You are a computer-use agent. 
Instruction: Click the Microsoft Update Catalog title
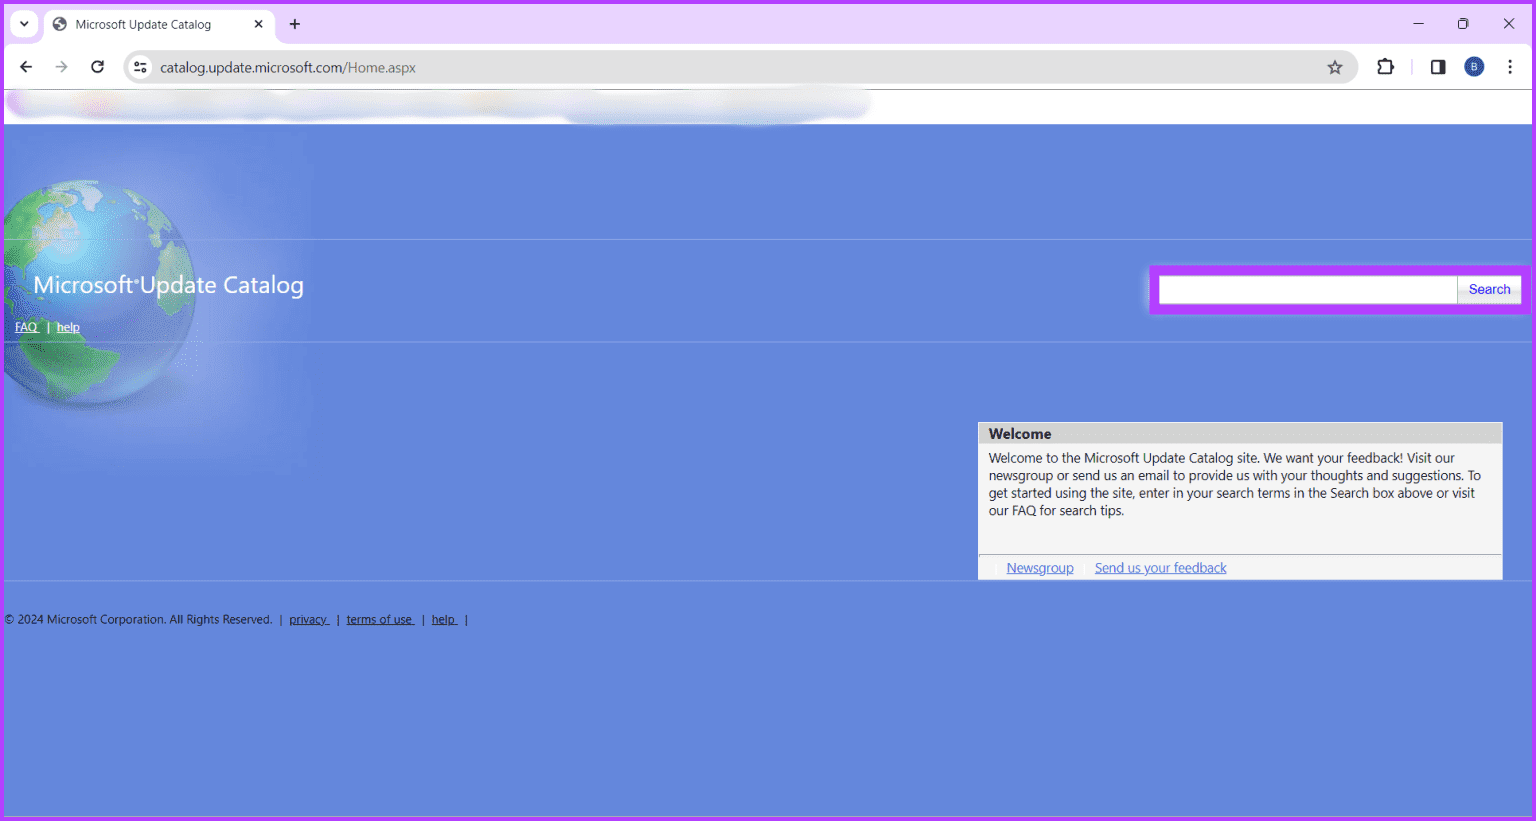tap(168, 285)
